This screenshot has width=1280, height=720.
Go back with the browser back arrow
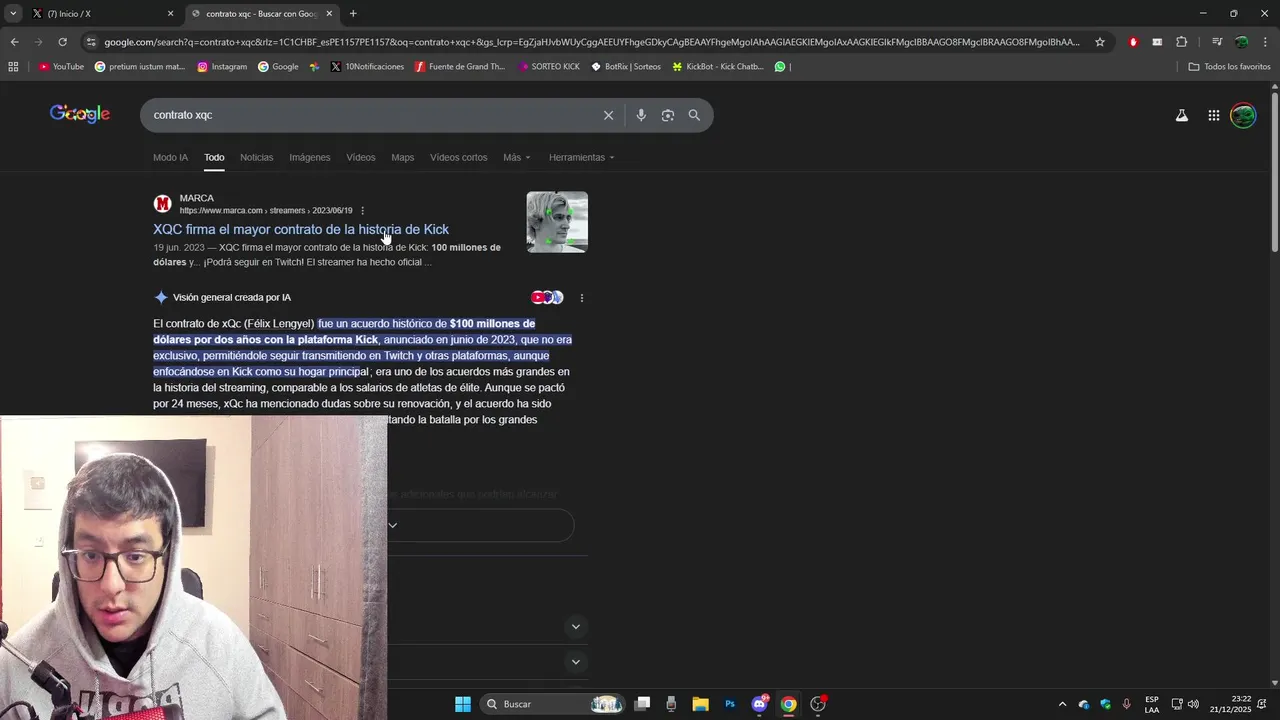click(14, 42)
